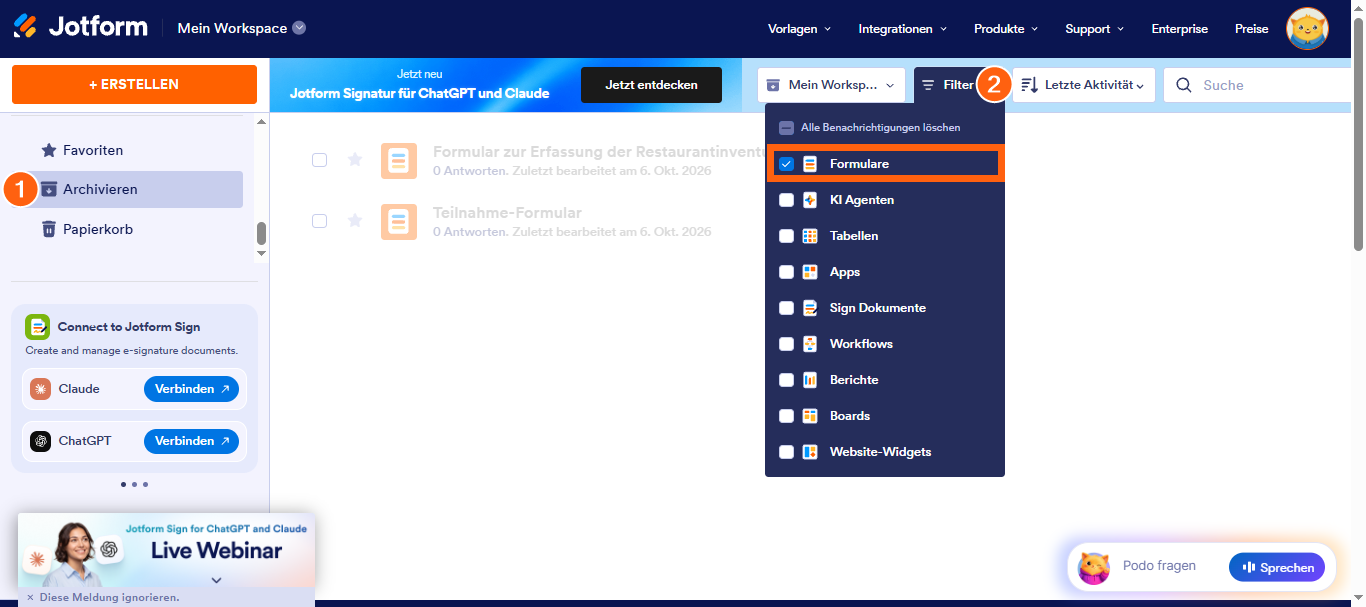The image size is (1366, 607).
Task: Expand the Produkte menu
Action: click(x=1006, y=29)
